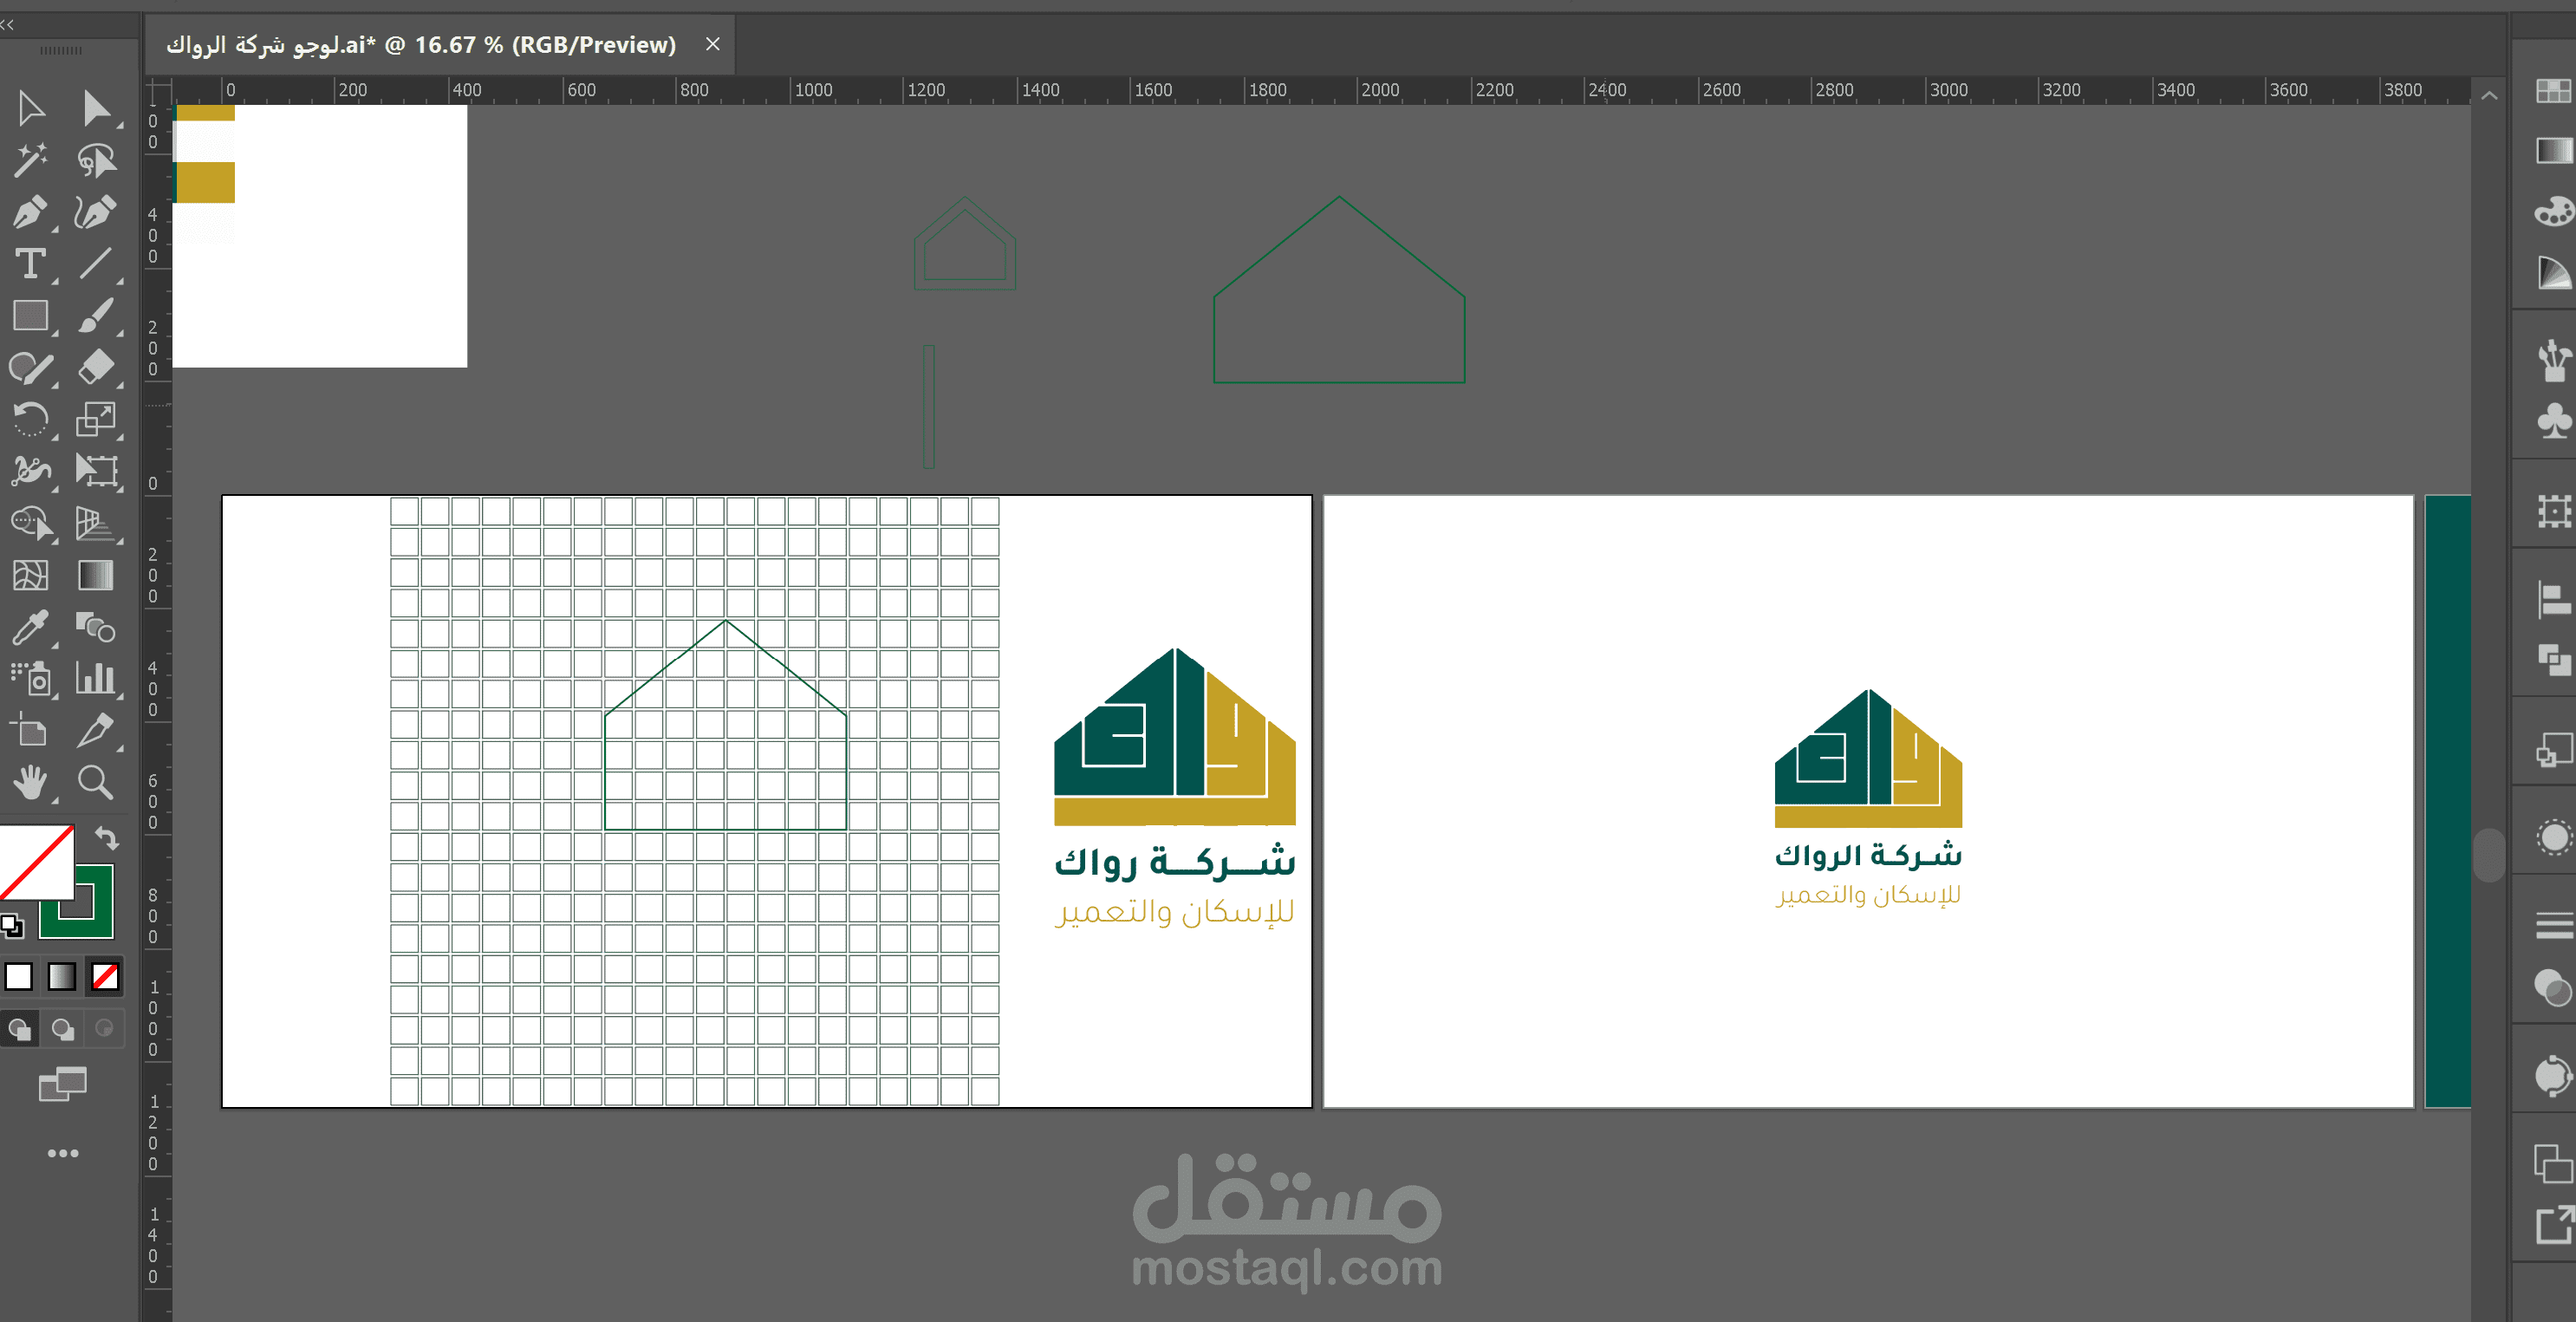Select the Paintbrush tool
The width and height of the screenshot is (2576, 1322).
[x=96, y=316]
